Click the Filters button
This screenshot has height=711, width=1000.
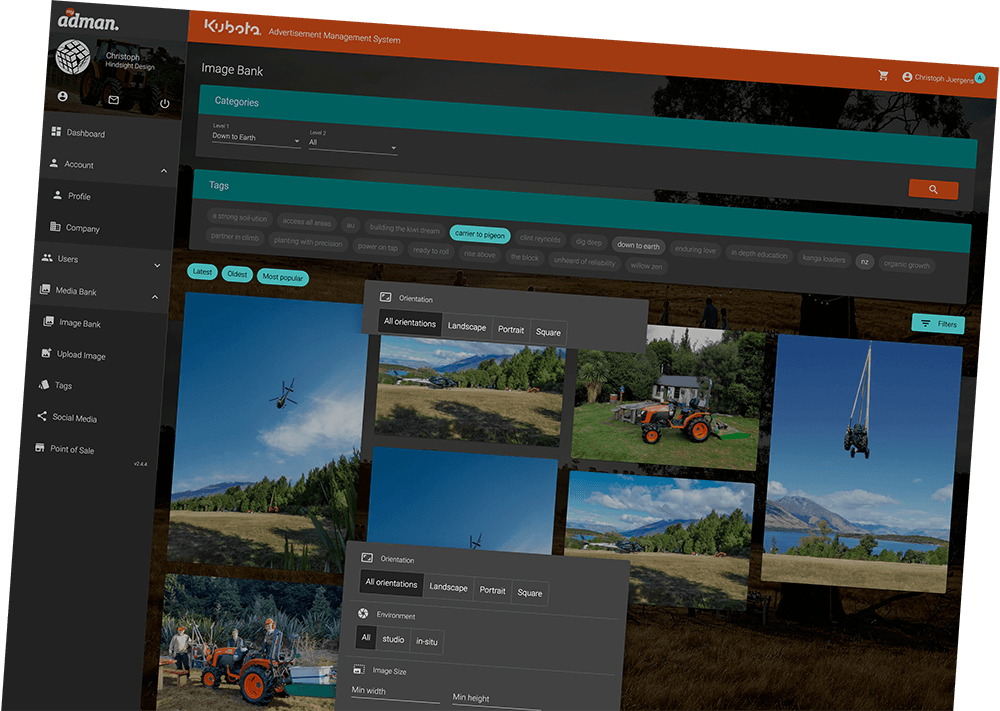point(938,324)
